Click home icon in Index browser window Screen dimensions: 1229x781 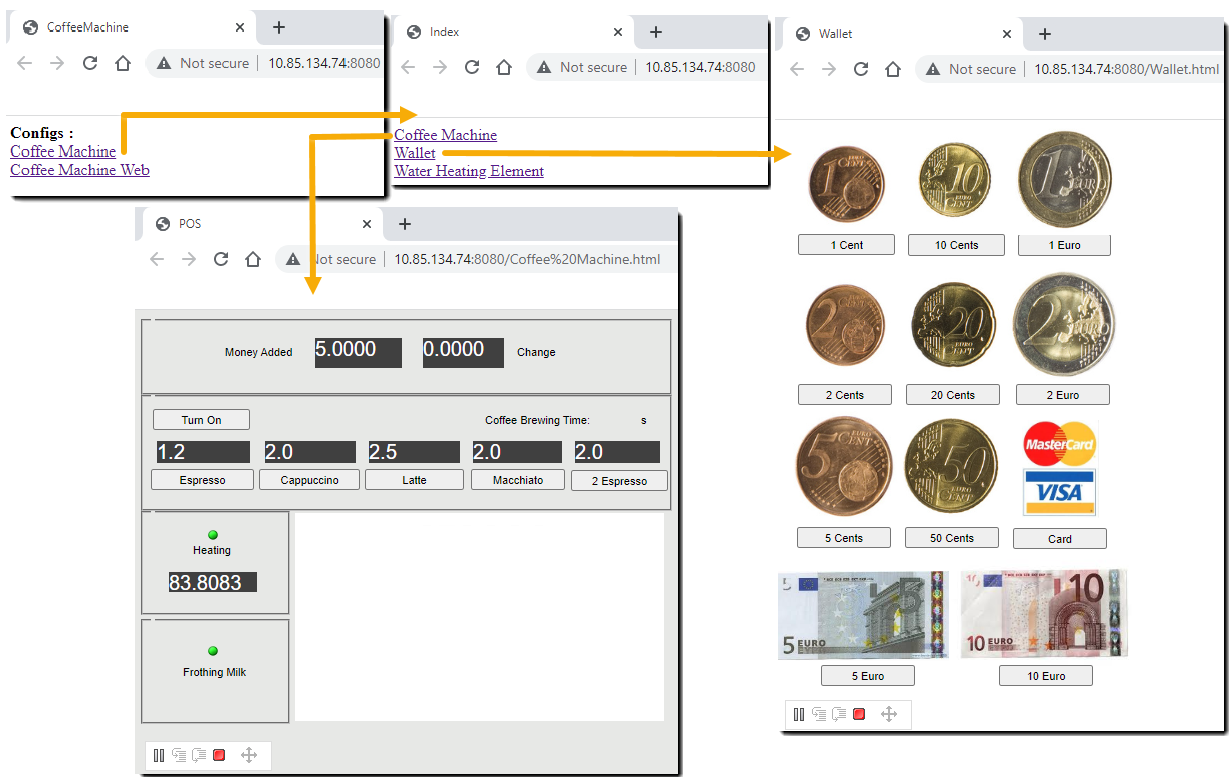pos(504,67)
